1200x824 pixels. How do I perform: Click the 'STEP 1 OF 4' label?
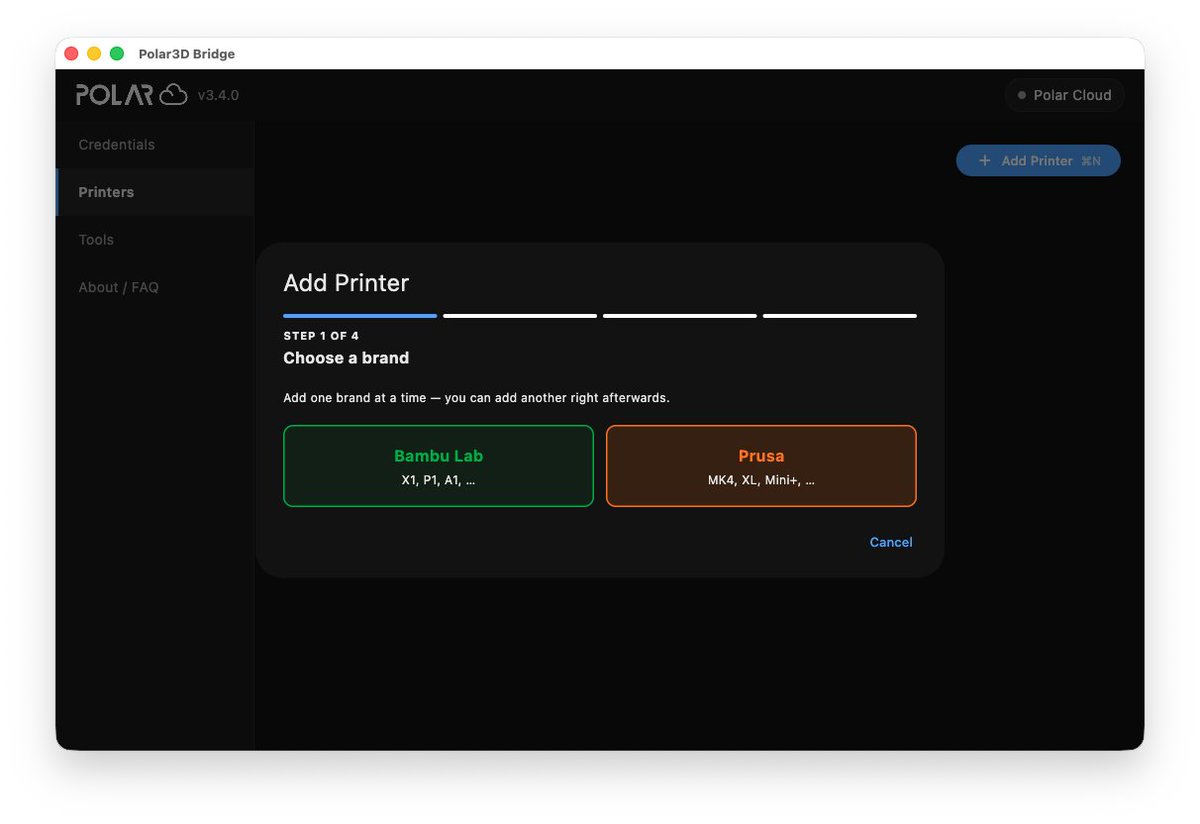pos(321,336)
